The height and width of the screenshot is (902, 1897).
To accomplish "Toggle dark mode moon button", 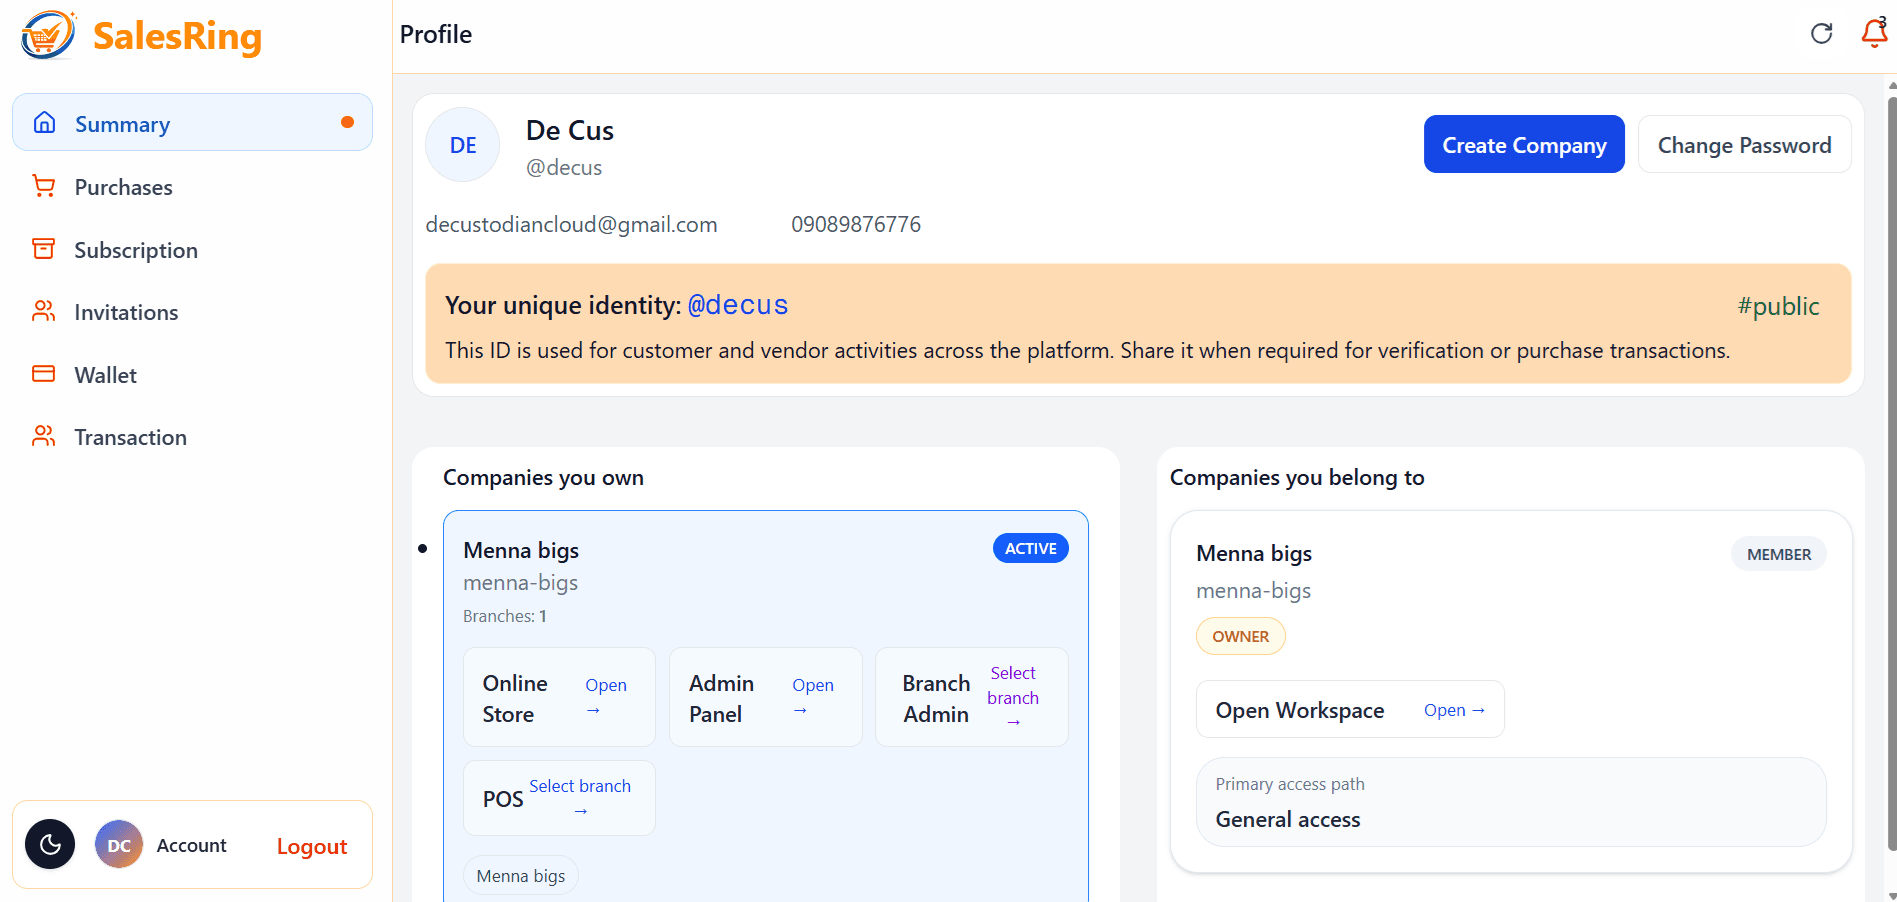I will pos(50,845).
